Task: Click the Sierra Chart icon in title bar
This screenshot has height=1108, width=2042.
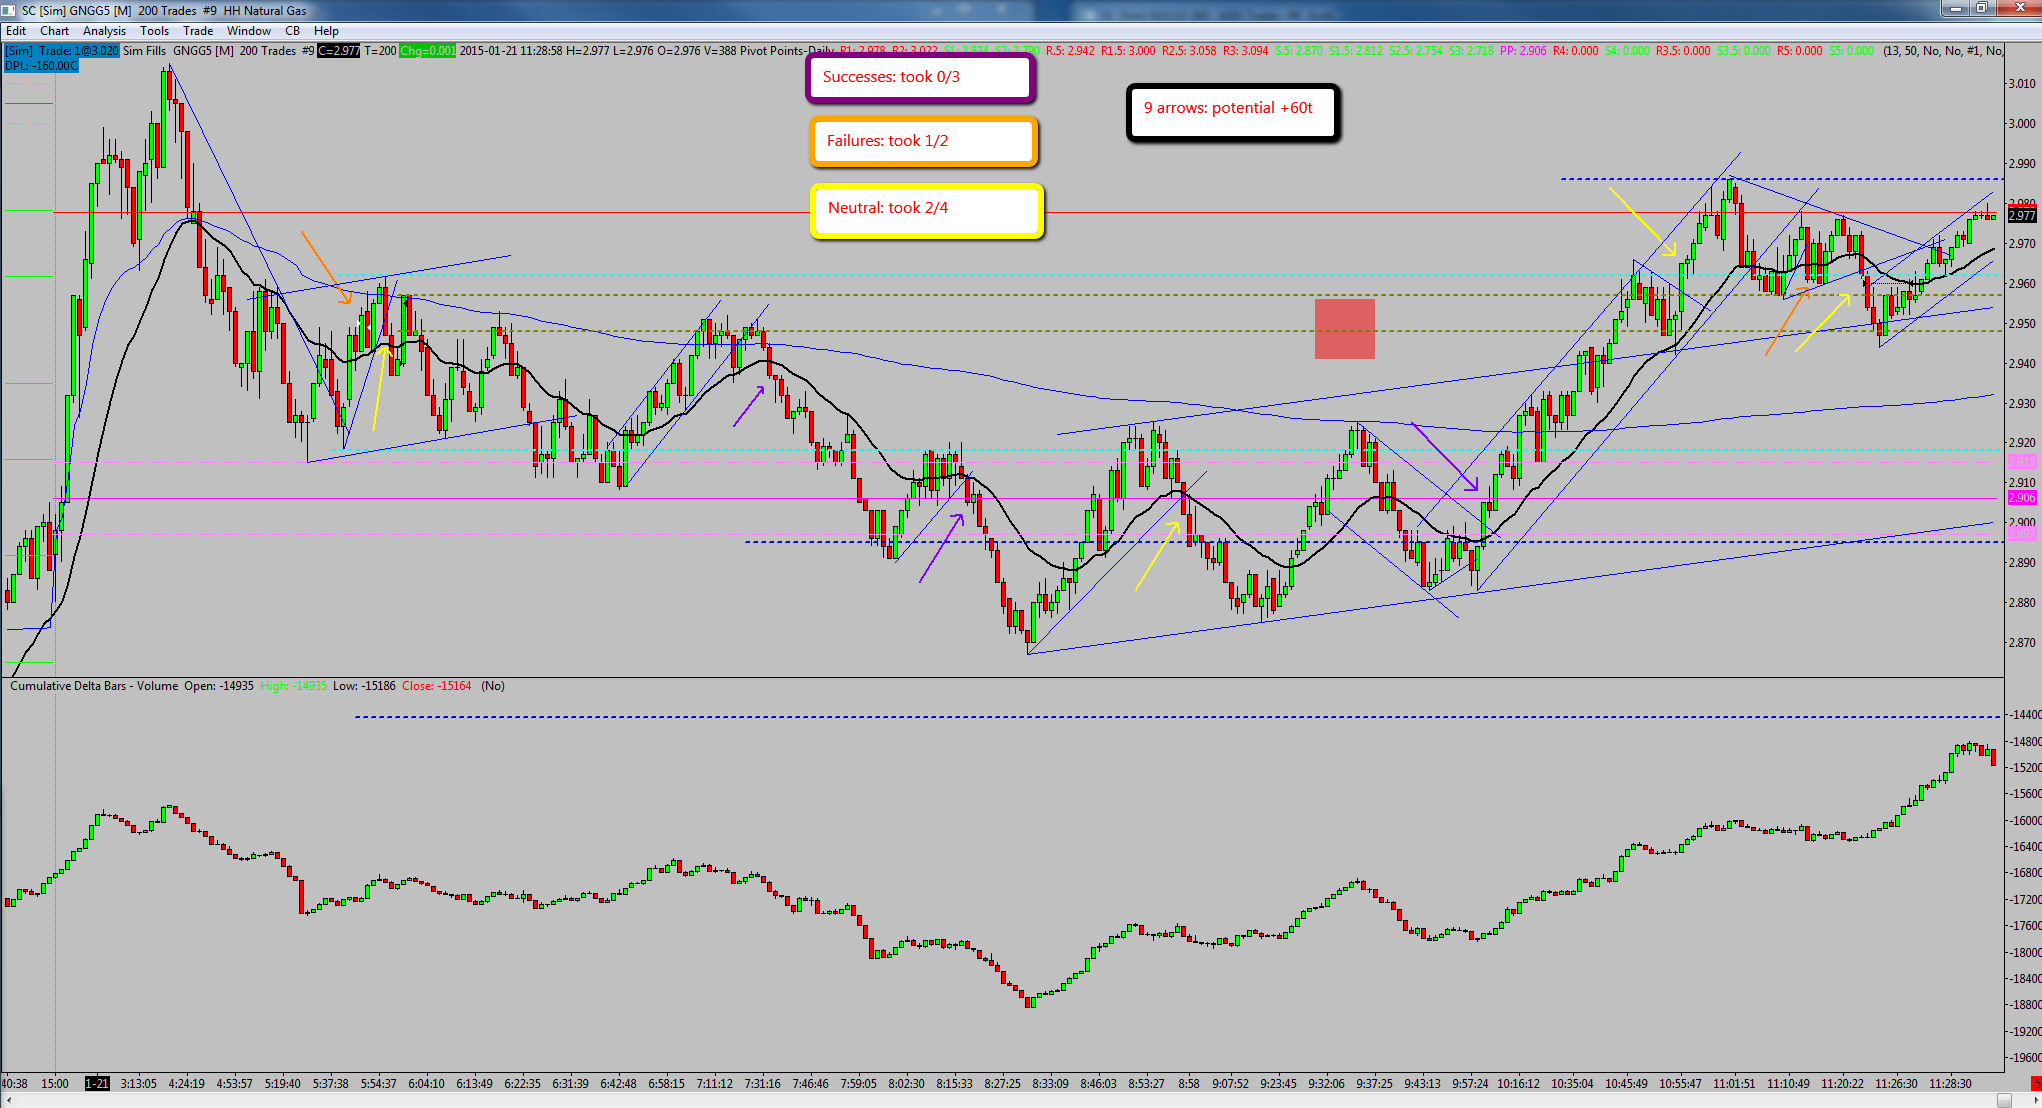Action: [8, 10]
